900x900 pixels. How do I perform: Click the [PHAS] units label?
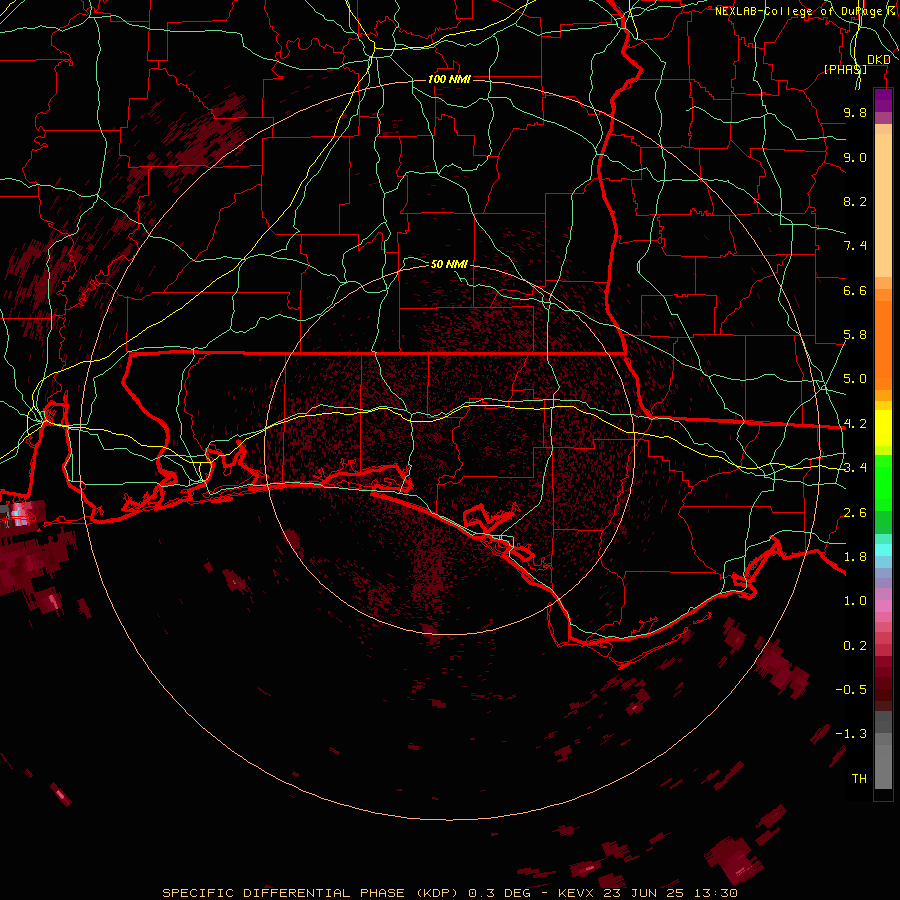845,69
